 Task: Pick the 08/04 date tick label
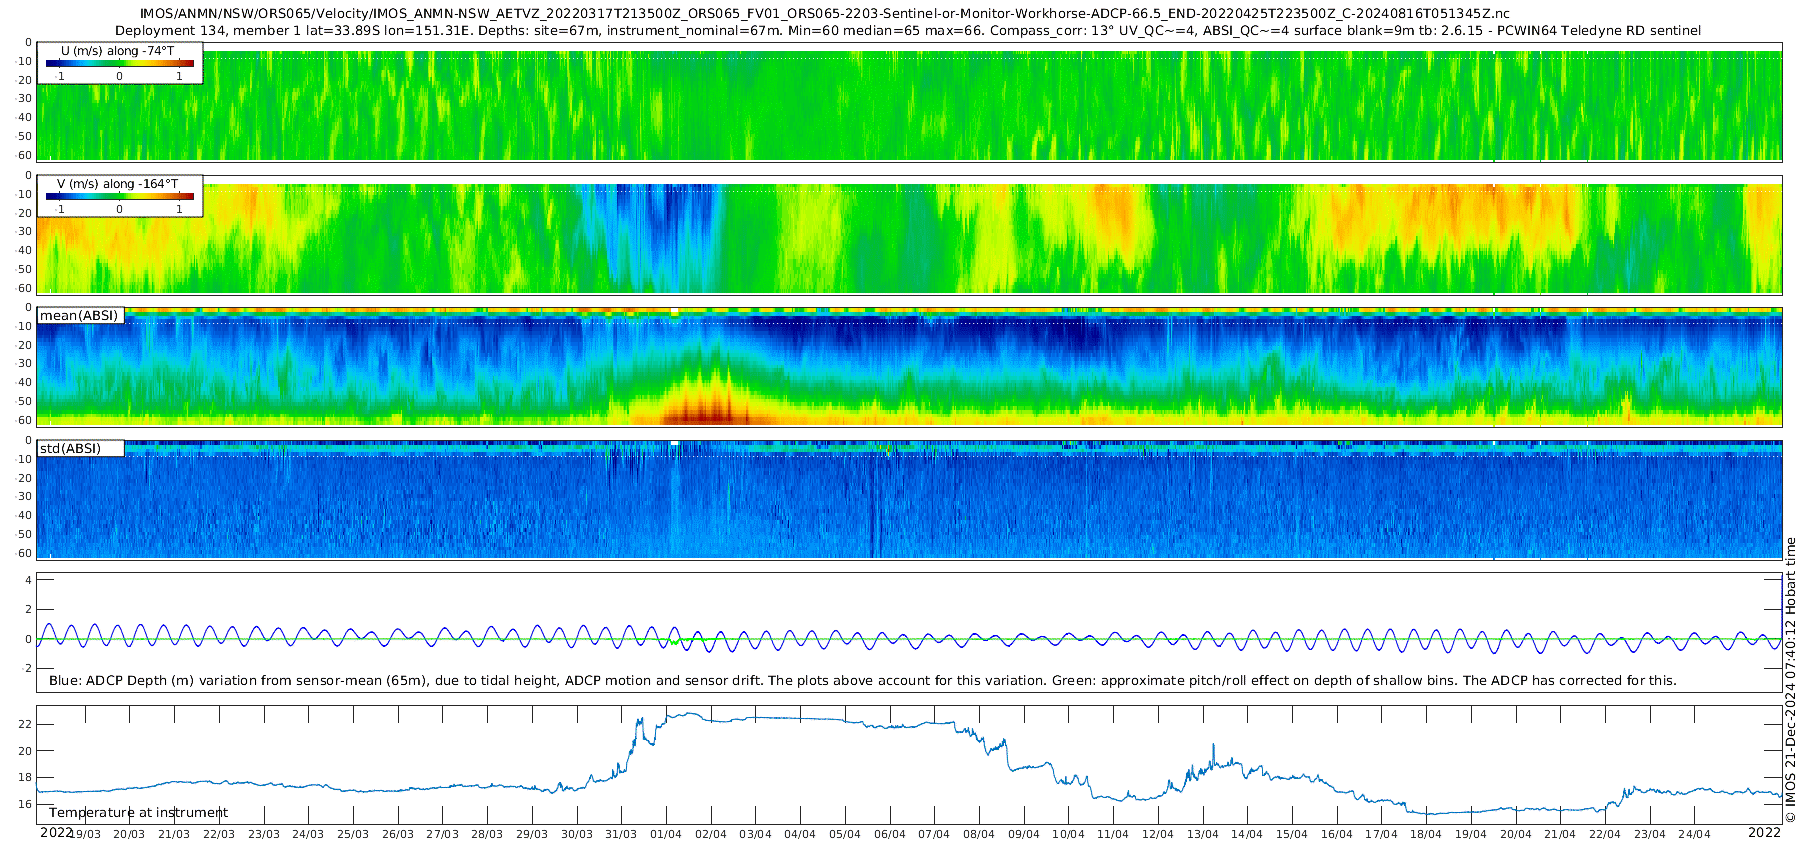(x=978, y=834)
